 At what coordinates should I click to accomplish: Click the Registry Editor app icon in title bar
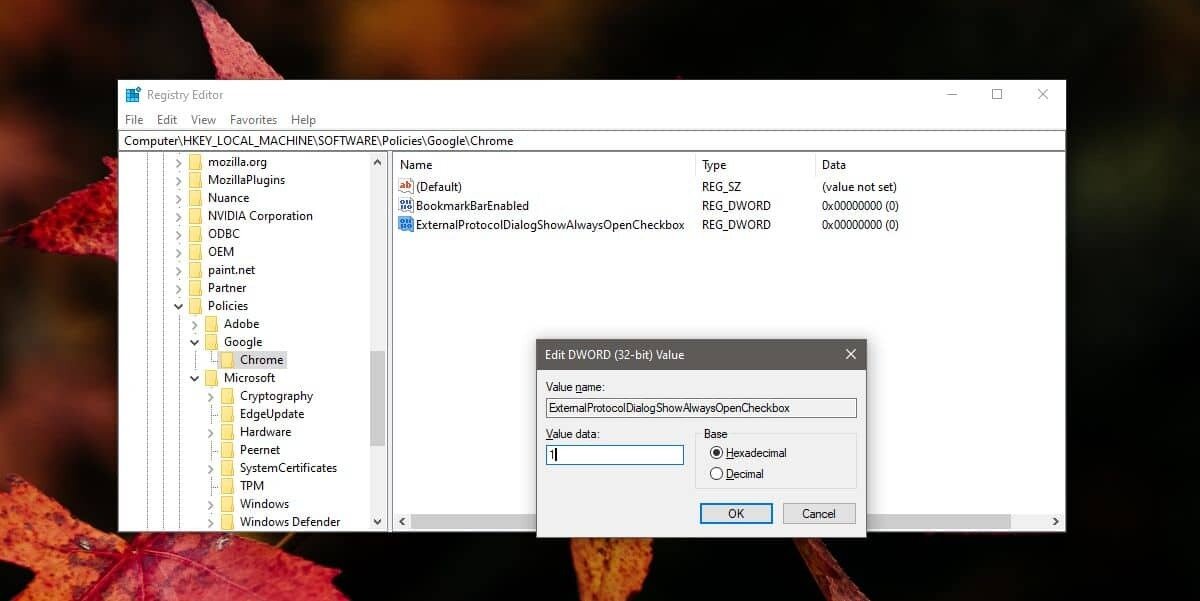133,94
